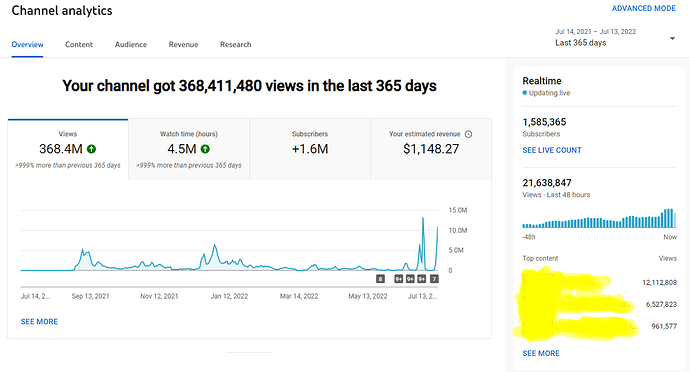Expand the date range dropdown arrow
Image resolution: width=690 pixels, height=372 pixels.
pos(672,39)
